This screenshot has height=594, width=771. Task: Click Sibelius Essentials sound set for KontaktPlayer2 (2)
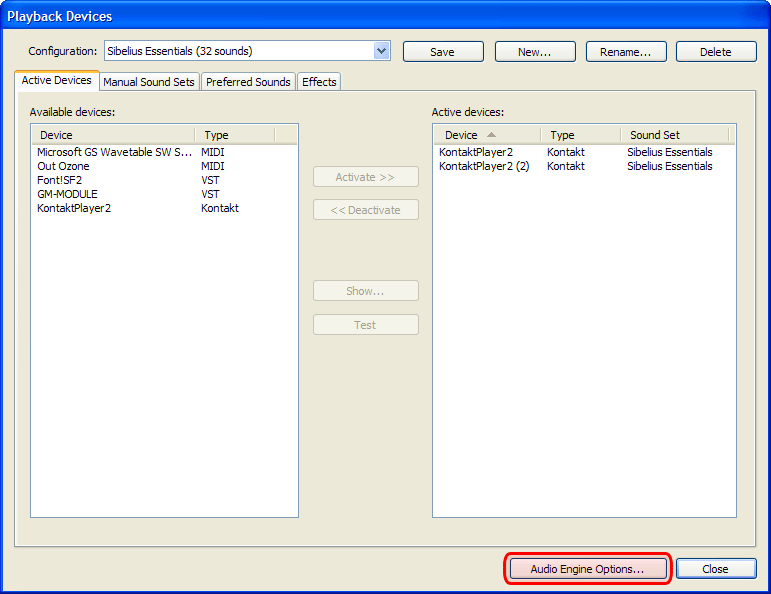670,166
